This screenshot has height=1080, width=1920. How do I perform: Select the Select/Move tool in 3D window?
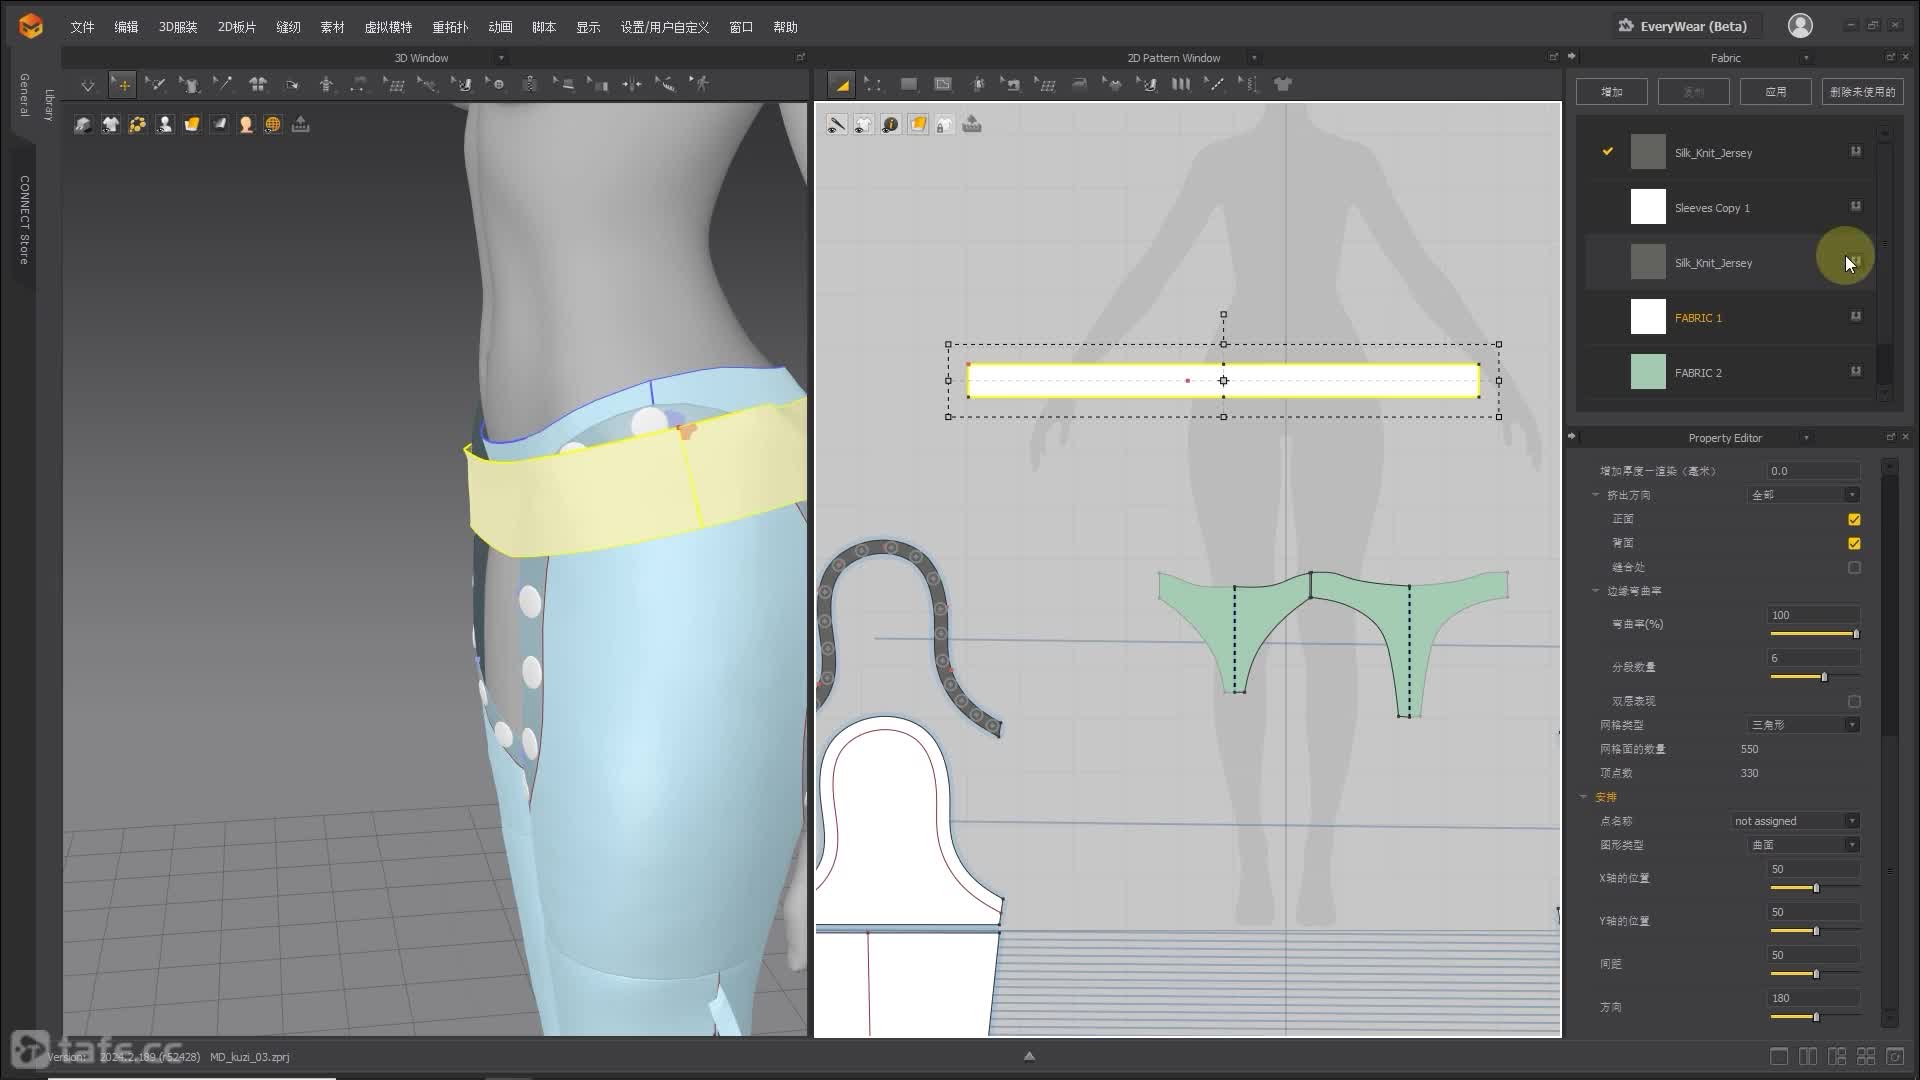(122, 85)
